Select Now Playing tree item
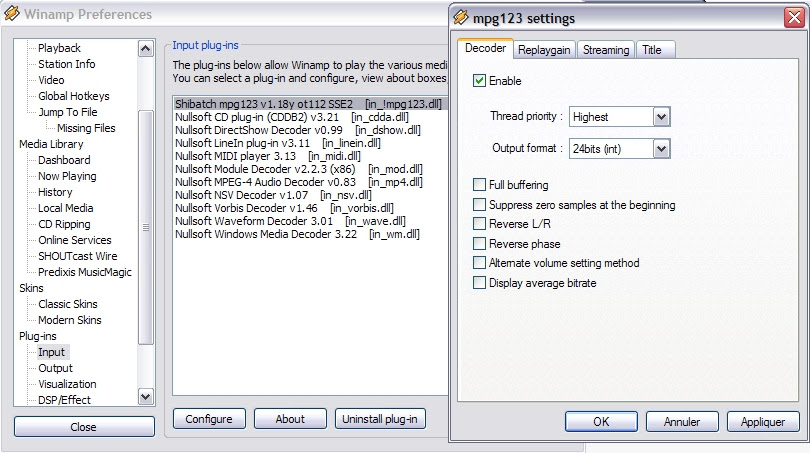 pos(67,176)
